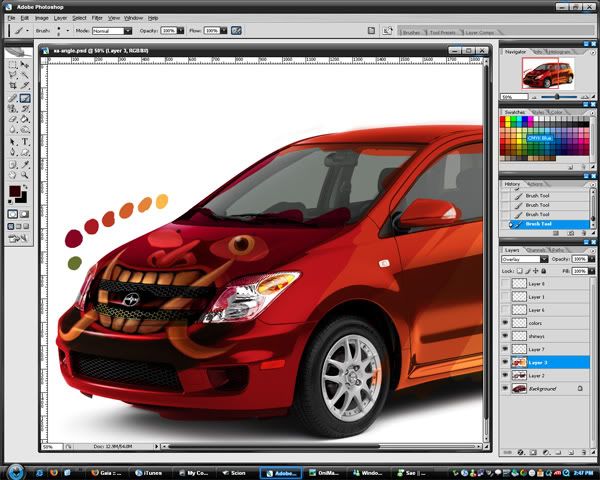600x480 pixels.
Task: Open the layer Fill arrow
Action: pos(592,271)
